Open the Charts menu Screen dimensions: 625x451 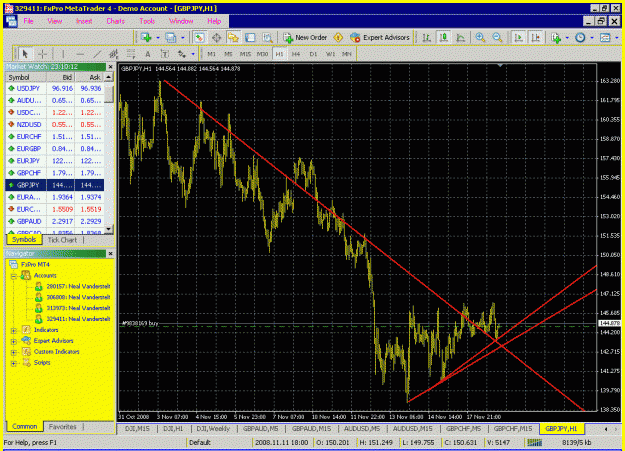click(116, 21)
